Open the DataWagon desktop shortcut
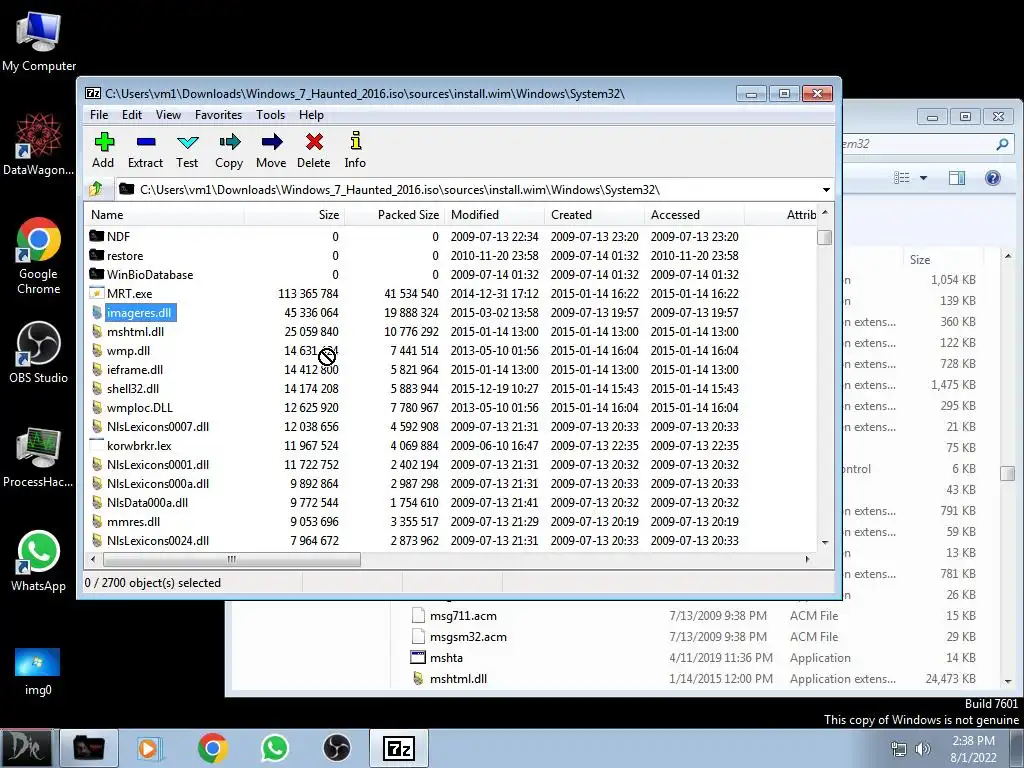 (x=39, y=144)
